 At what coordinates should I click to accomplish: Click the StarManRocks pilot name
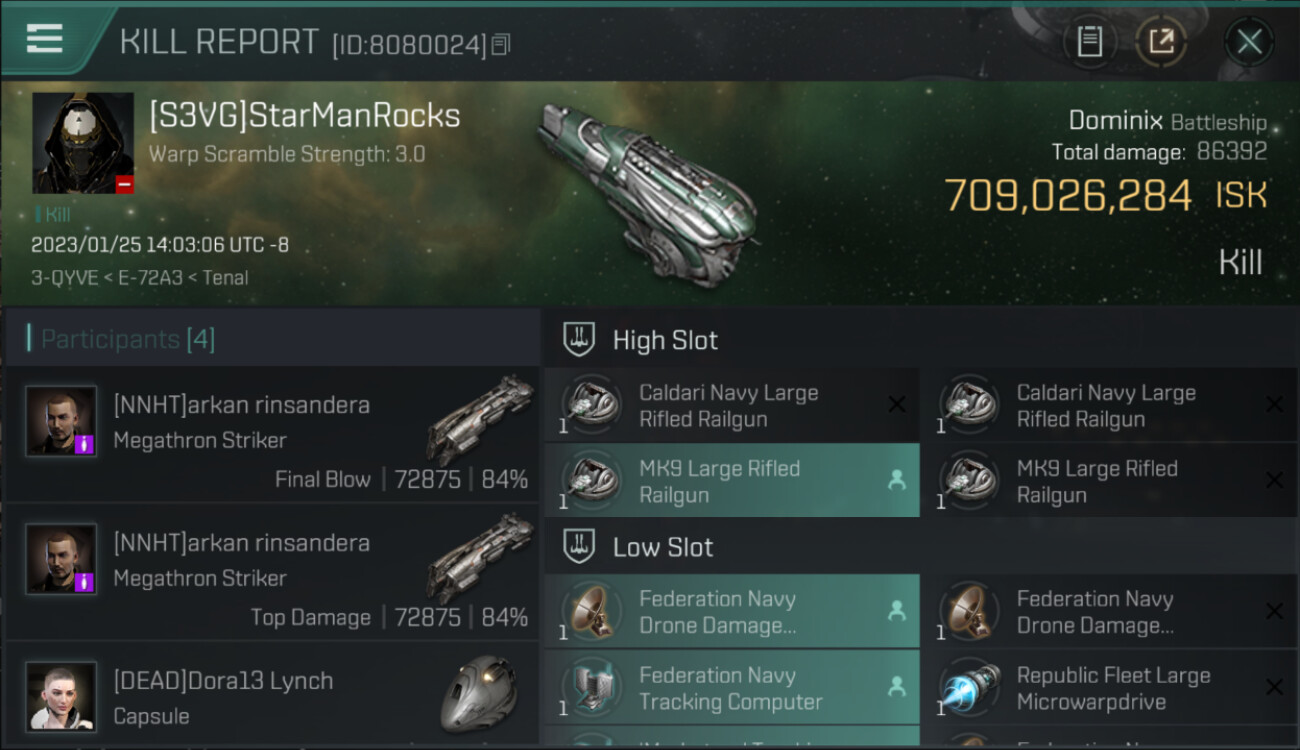[x=304, y=116]
